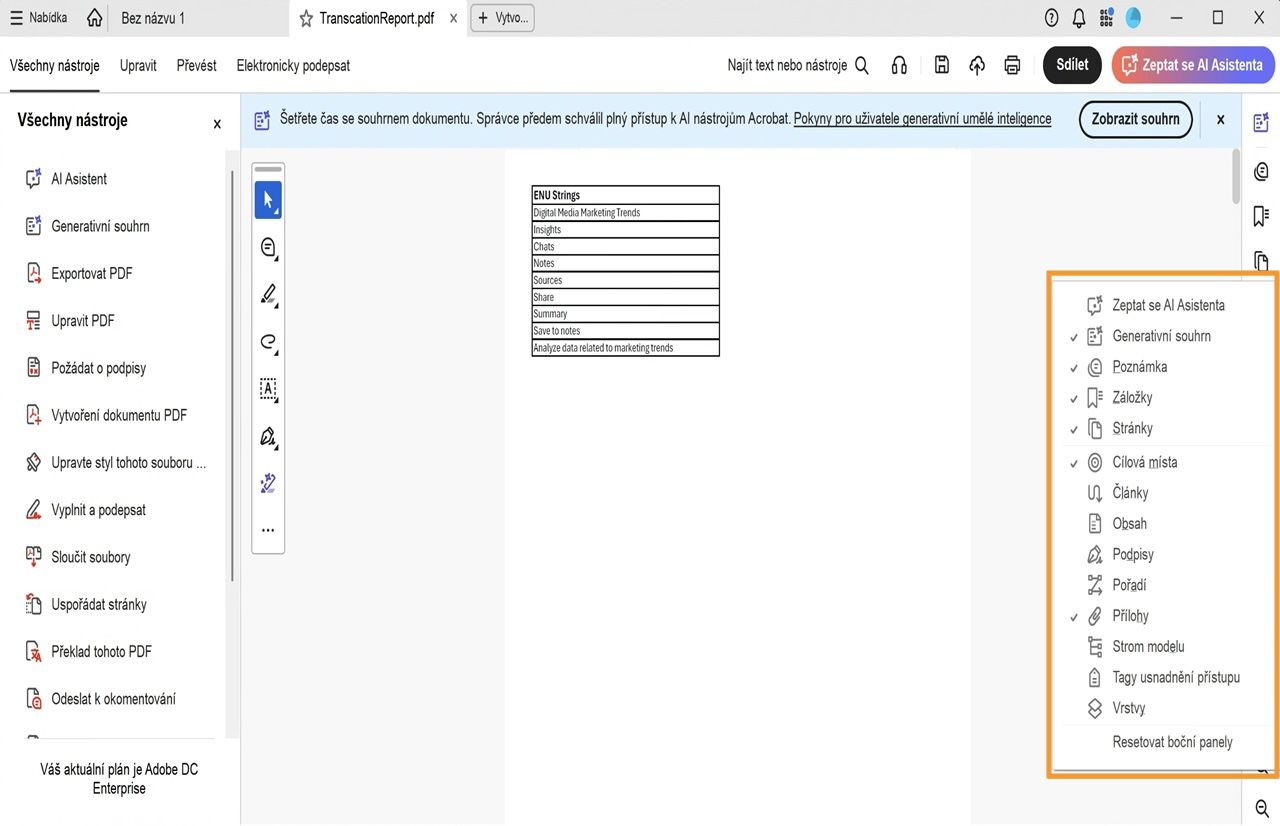Open the Překlad tohoto PDF tool
Image resolution: width=1280 pixels, height=826 pixels.
tap(88, 651)
